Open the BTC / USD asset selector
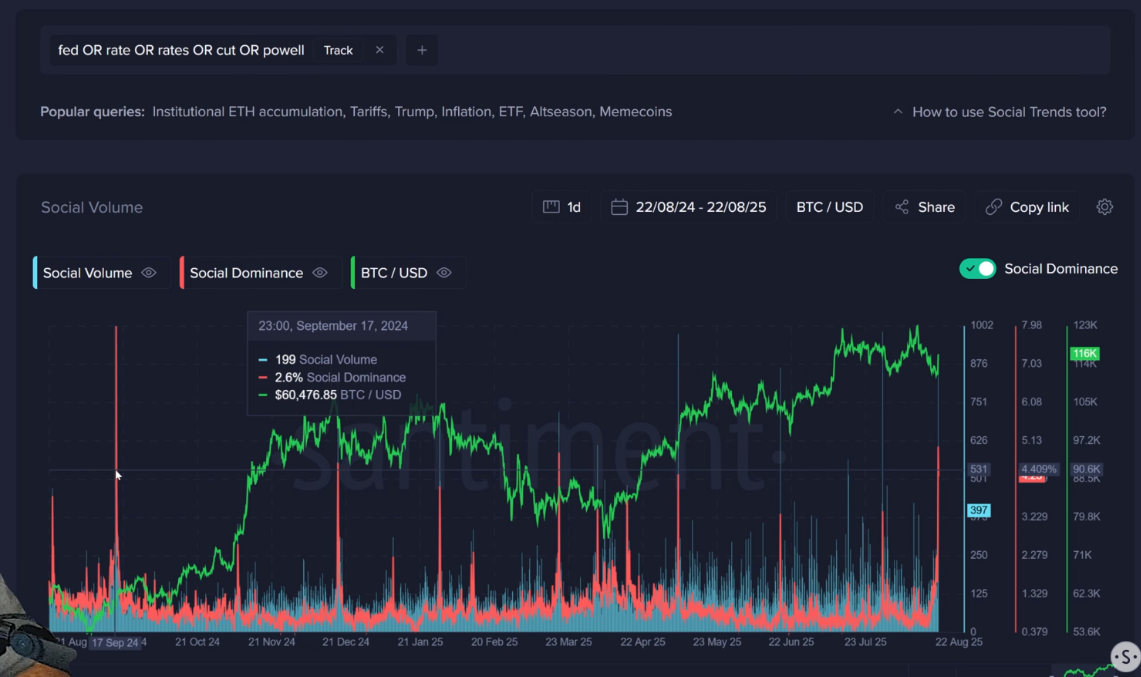 point(829,207)
